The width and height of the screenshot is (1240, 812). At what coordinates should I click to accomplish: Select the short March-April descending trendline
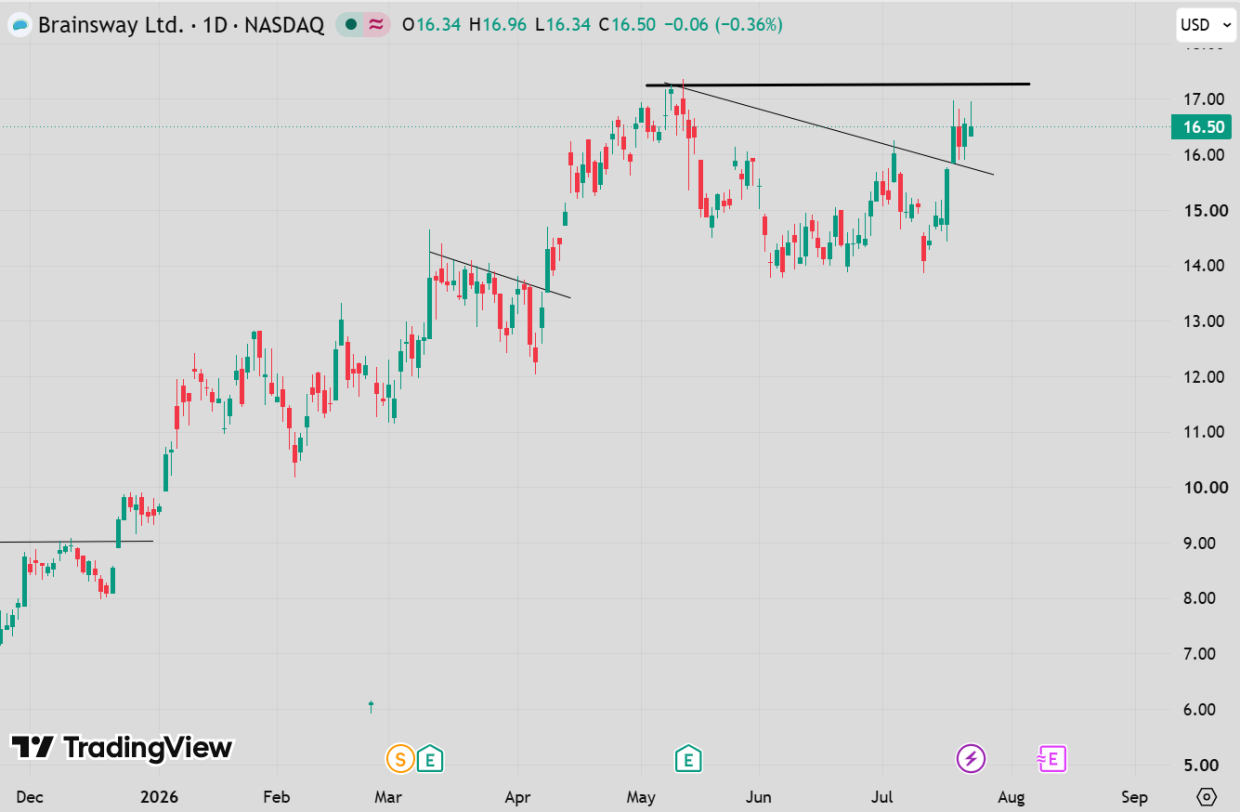click(x=500, y=274)
